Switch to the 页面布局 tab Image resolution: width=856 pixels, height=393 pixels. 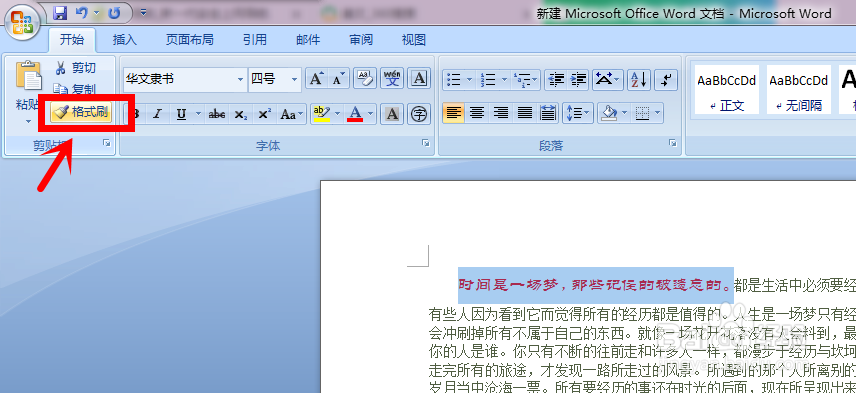[x=189, y=40]
